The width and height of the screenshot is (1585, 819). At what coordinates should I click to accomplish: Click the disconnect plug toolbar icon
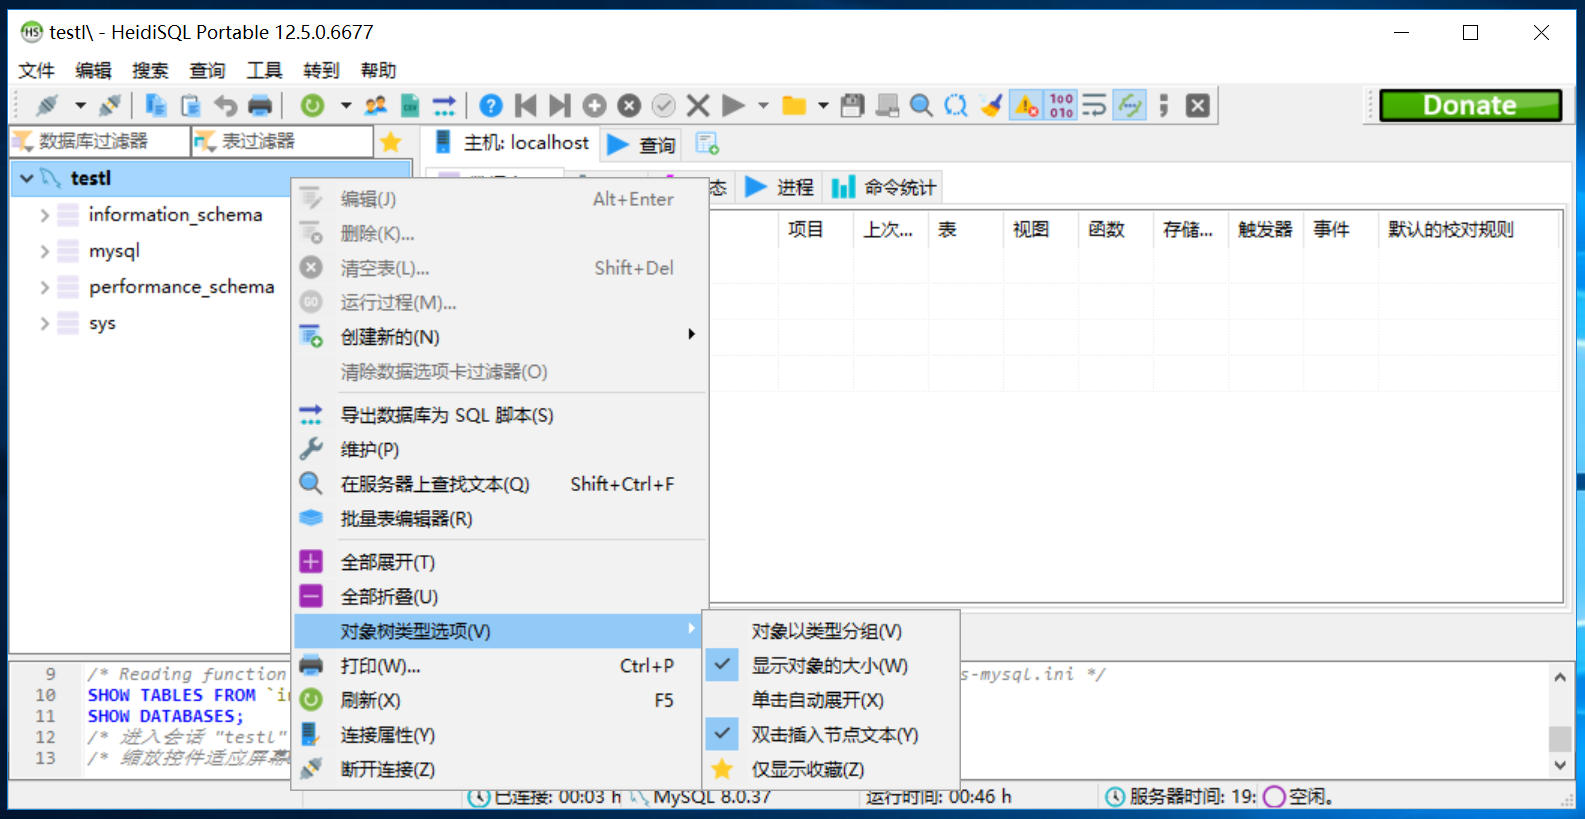click(x=111, y=105)
